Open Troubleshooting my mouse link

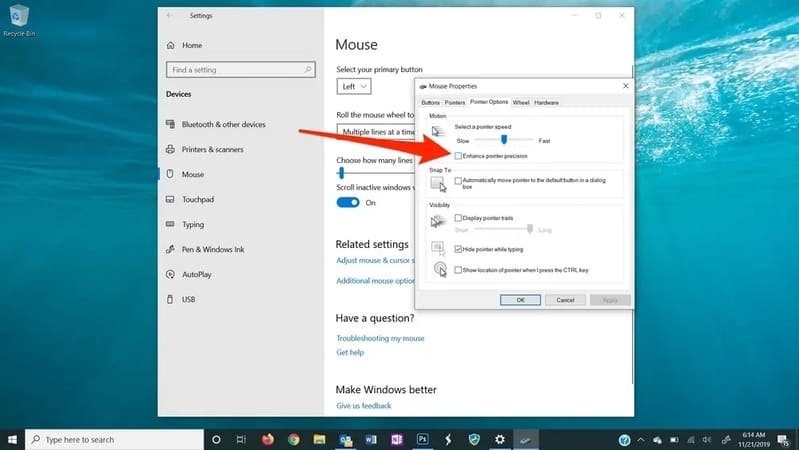[380, 338]
